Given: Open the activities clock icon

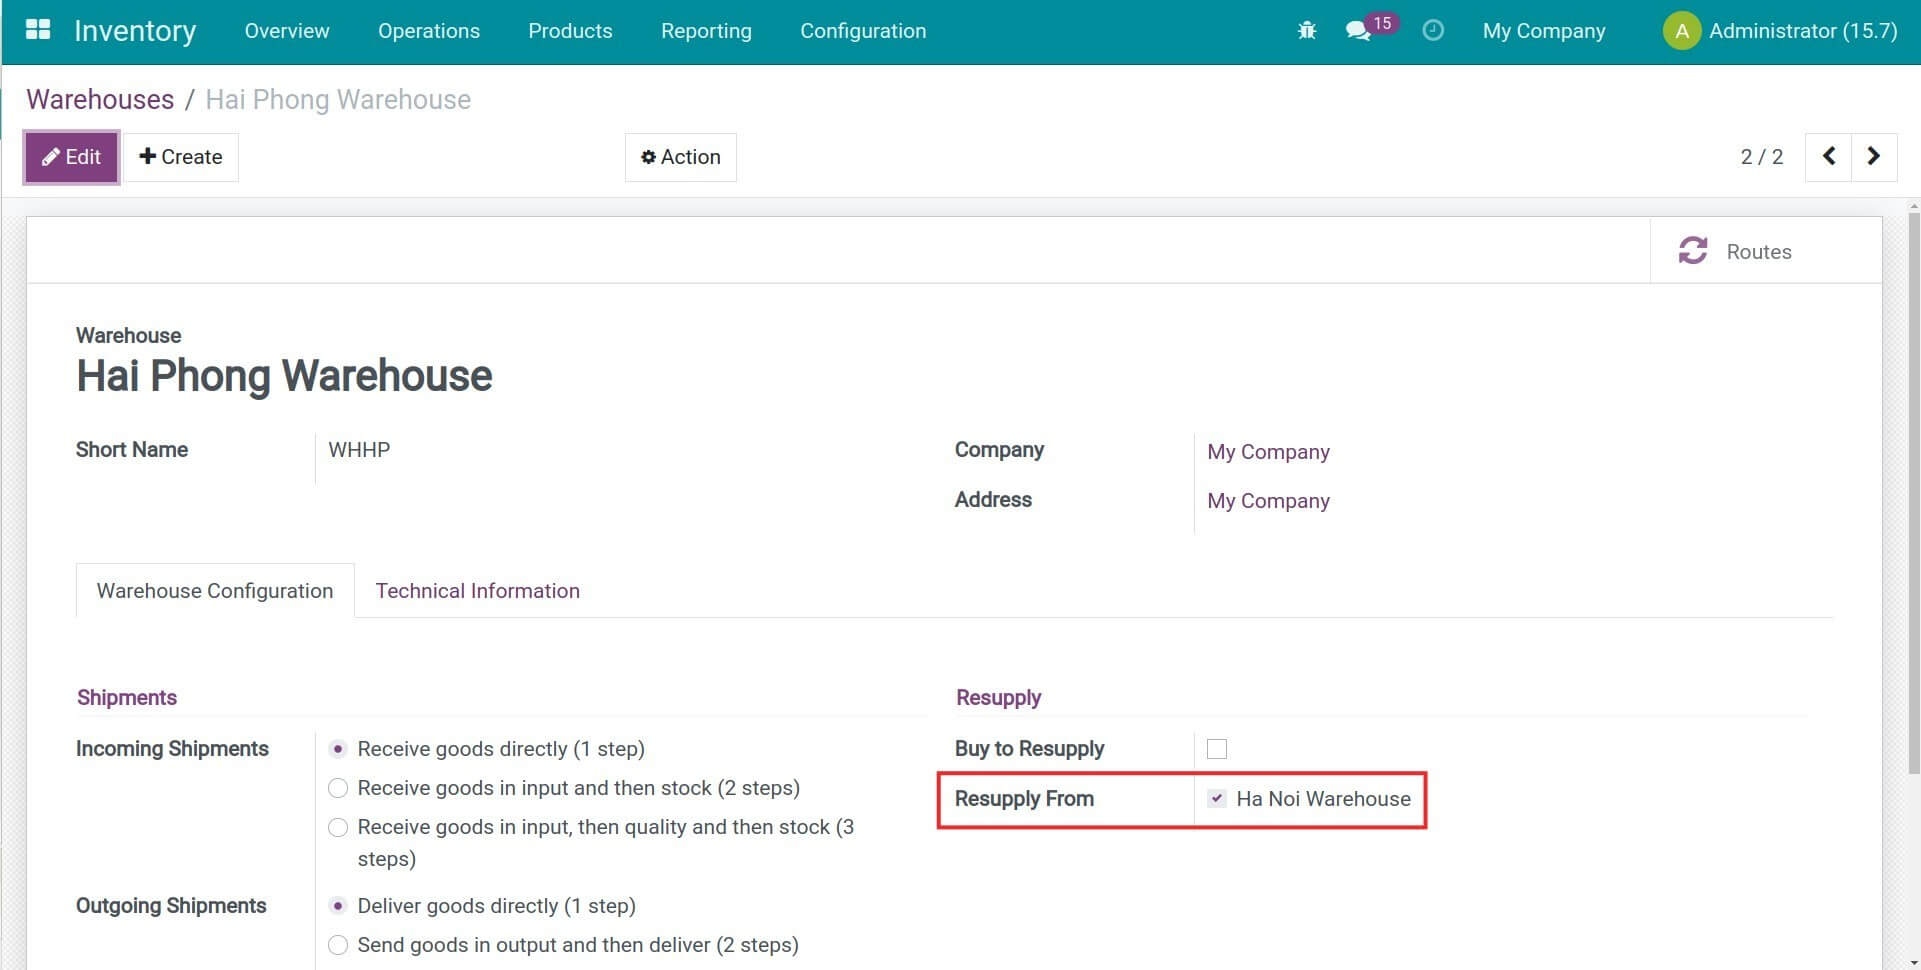Looking at the screenshot, I should pyautogui.click(x=1432, y=31).
